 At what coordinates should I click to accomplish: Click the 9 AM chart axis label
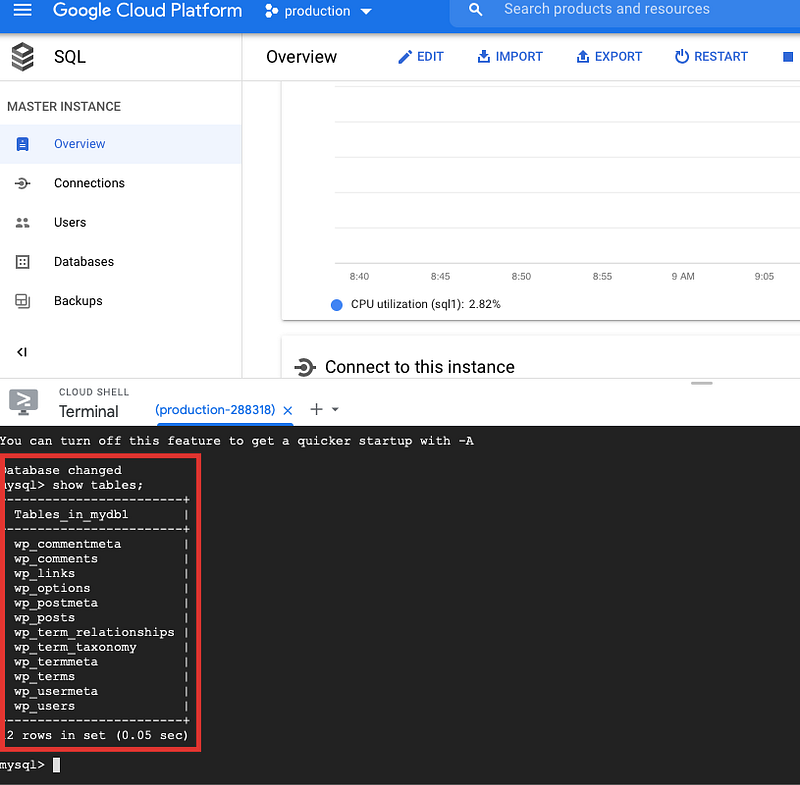683,276
